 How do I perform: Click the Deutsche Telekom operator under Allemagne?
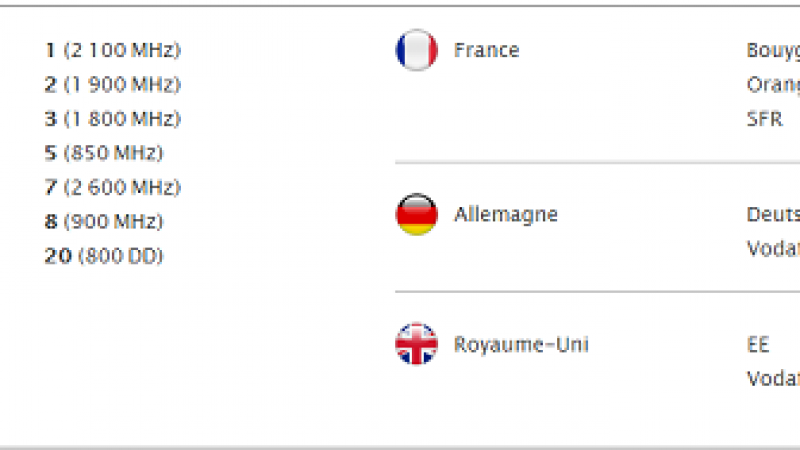coord(773,215)
